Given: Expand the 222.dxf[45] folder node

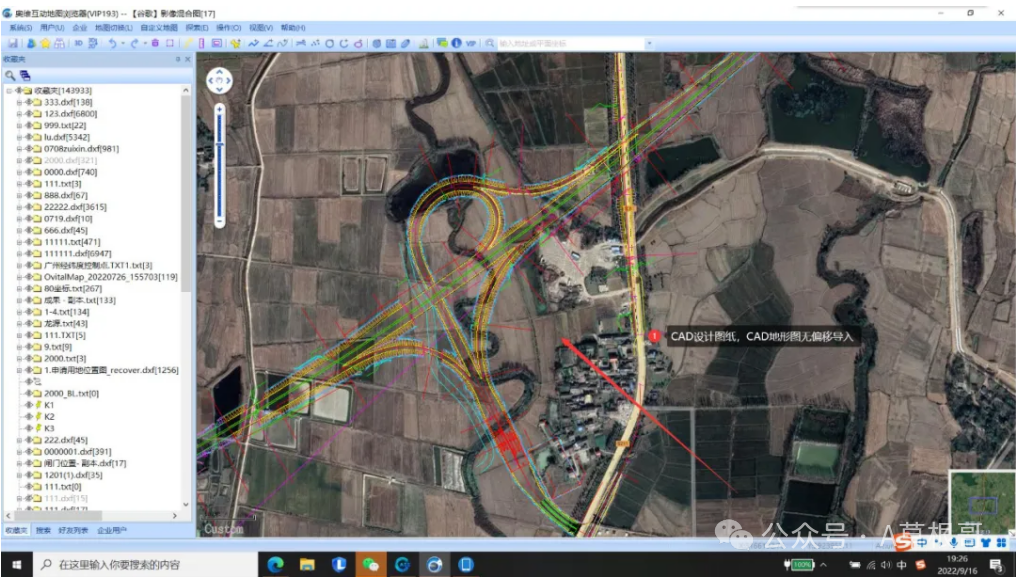Looking at the screenshot, I should click(19, 440).
